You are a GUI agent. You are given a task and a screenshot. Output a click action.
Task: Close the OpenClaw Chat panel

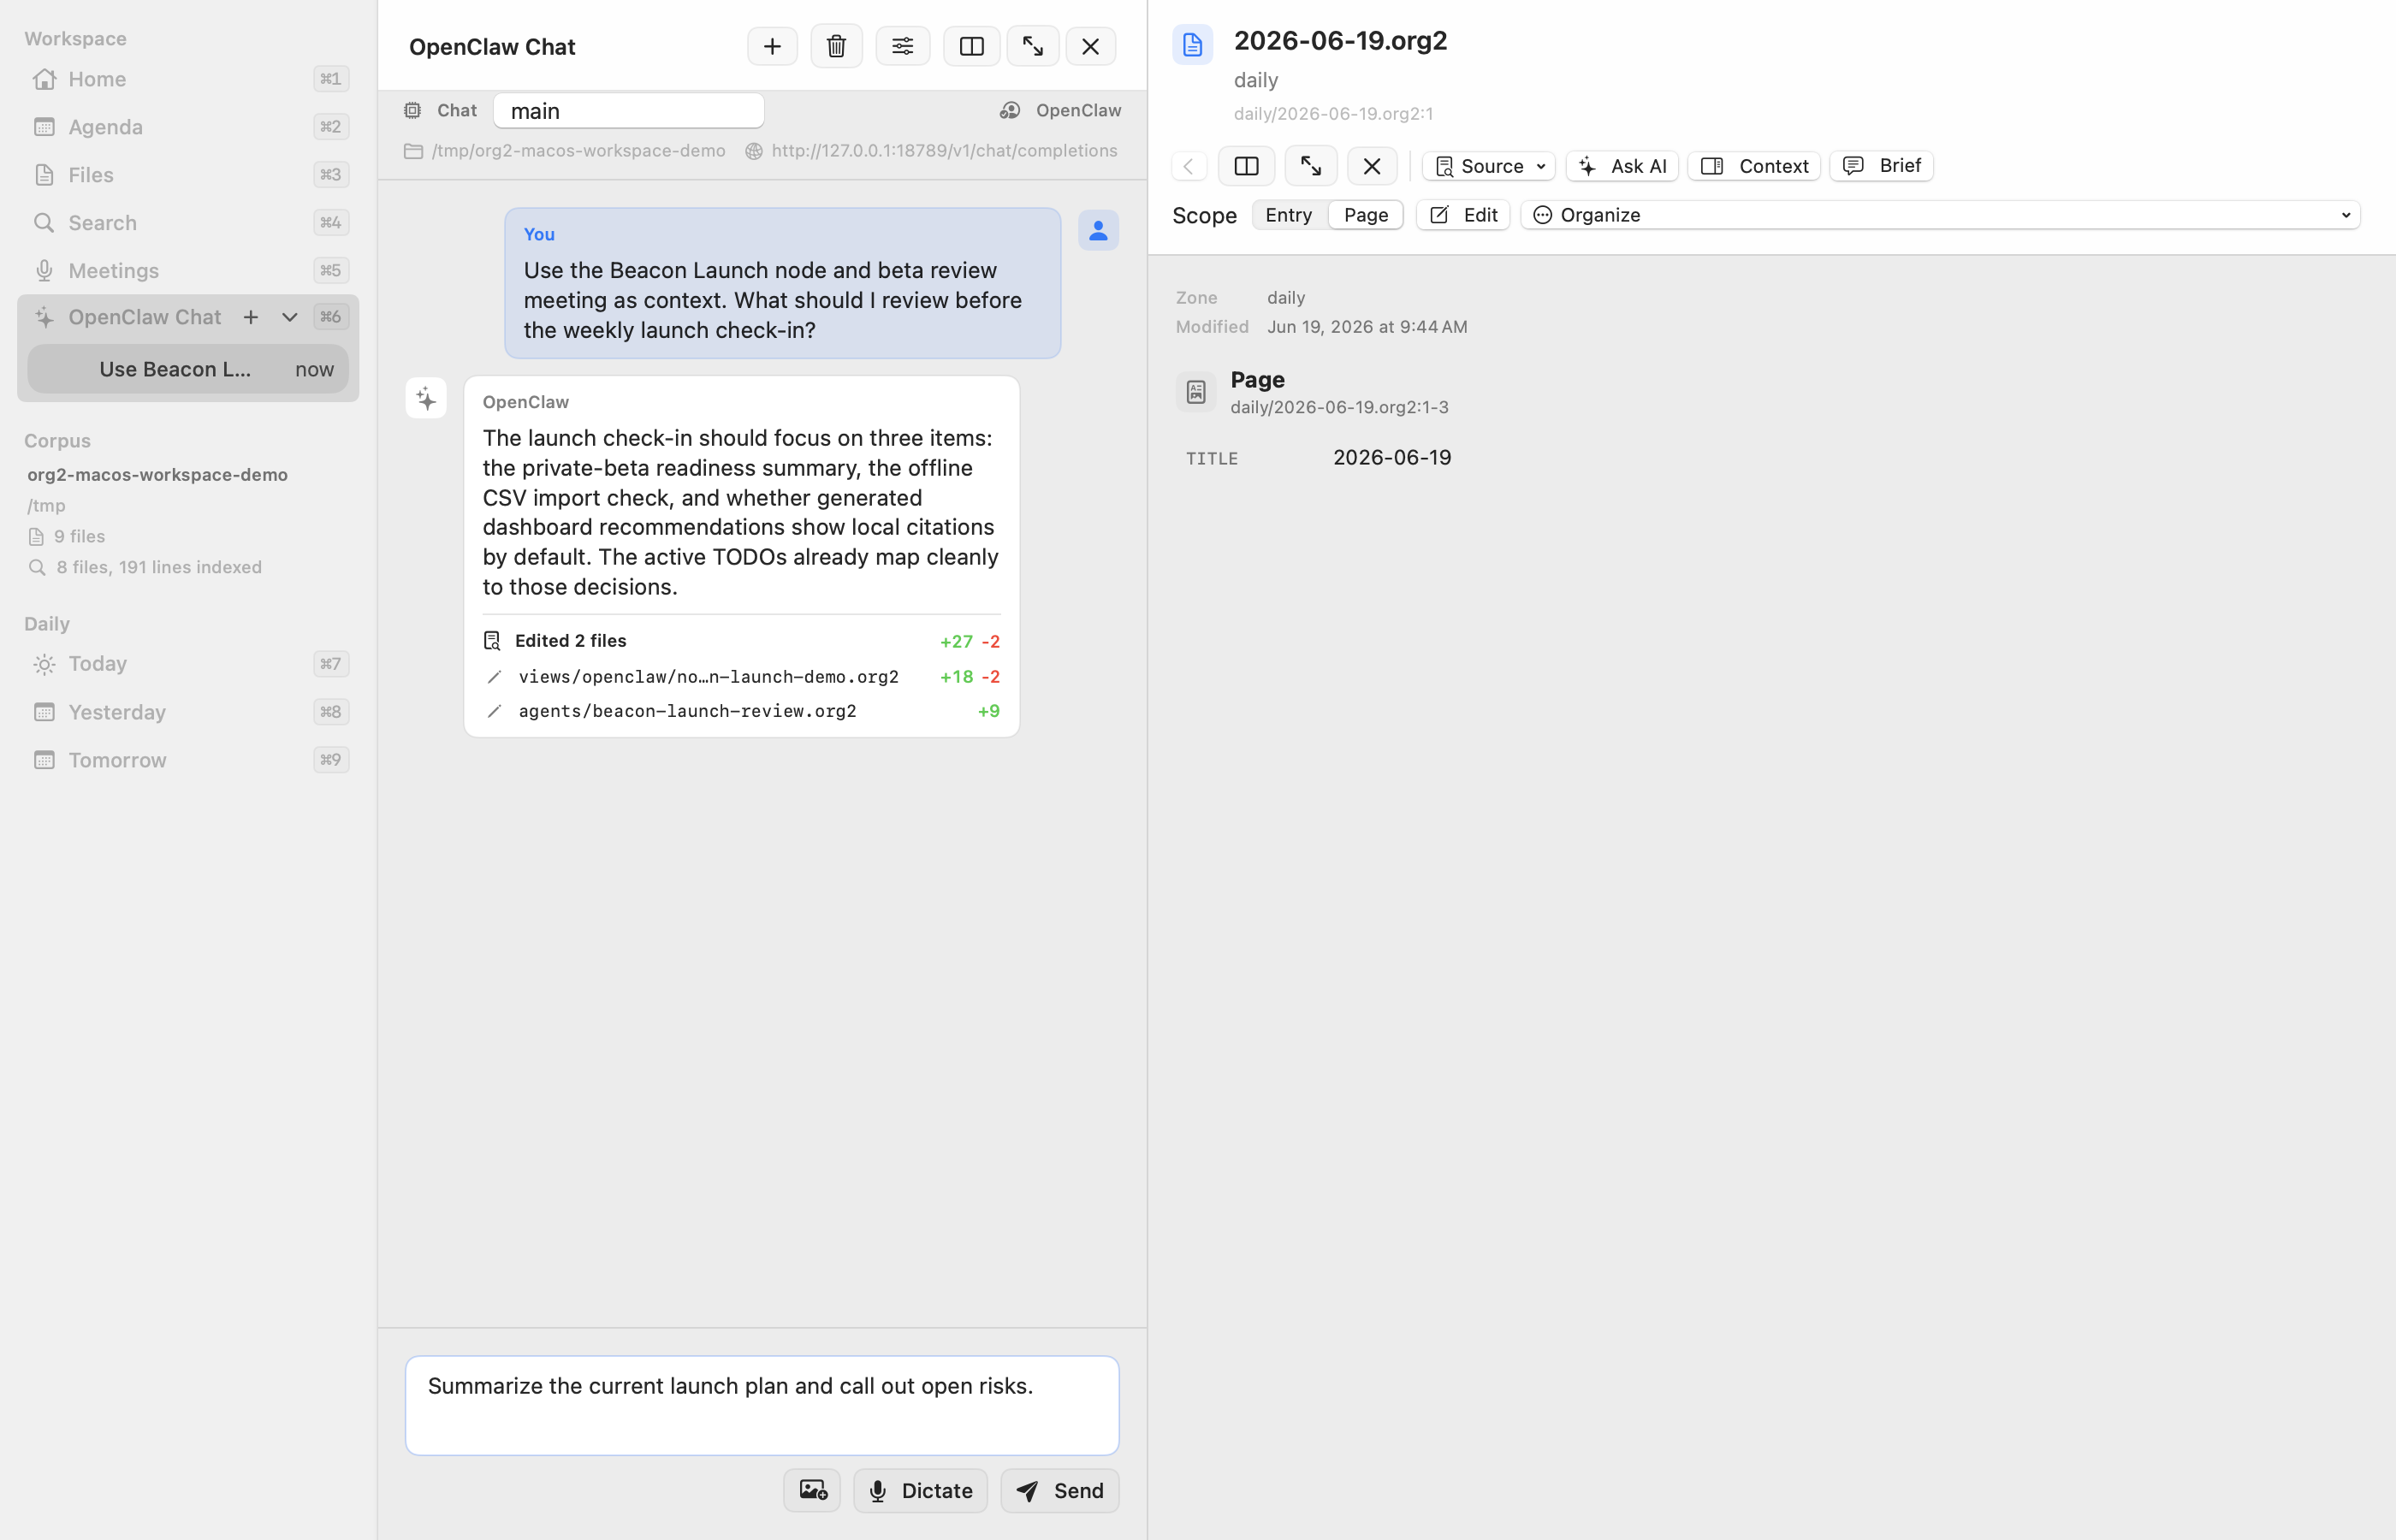(x=1090, y=46)
